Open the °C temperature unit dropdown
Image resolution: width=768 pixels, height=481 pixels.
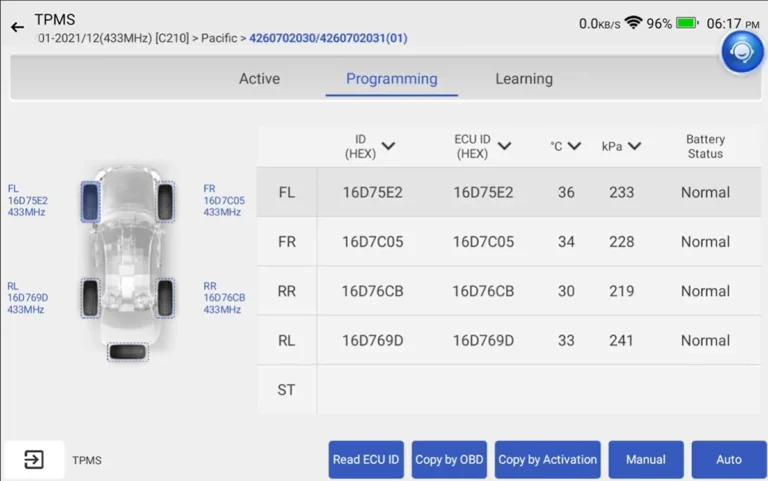coord(574,146)
